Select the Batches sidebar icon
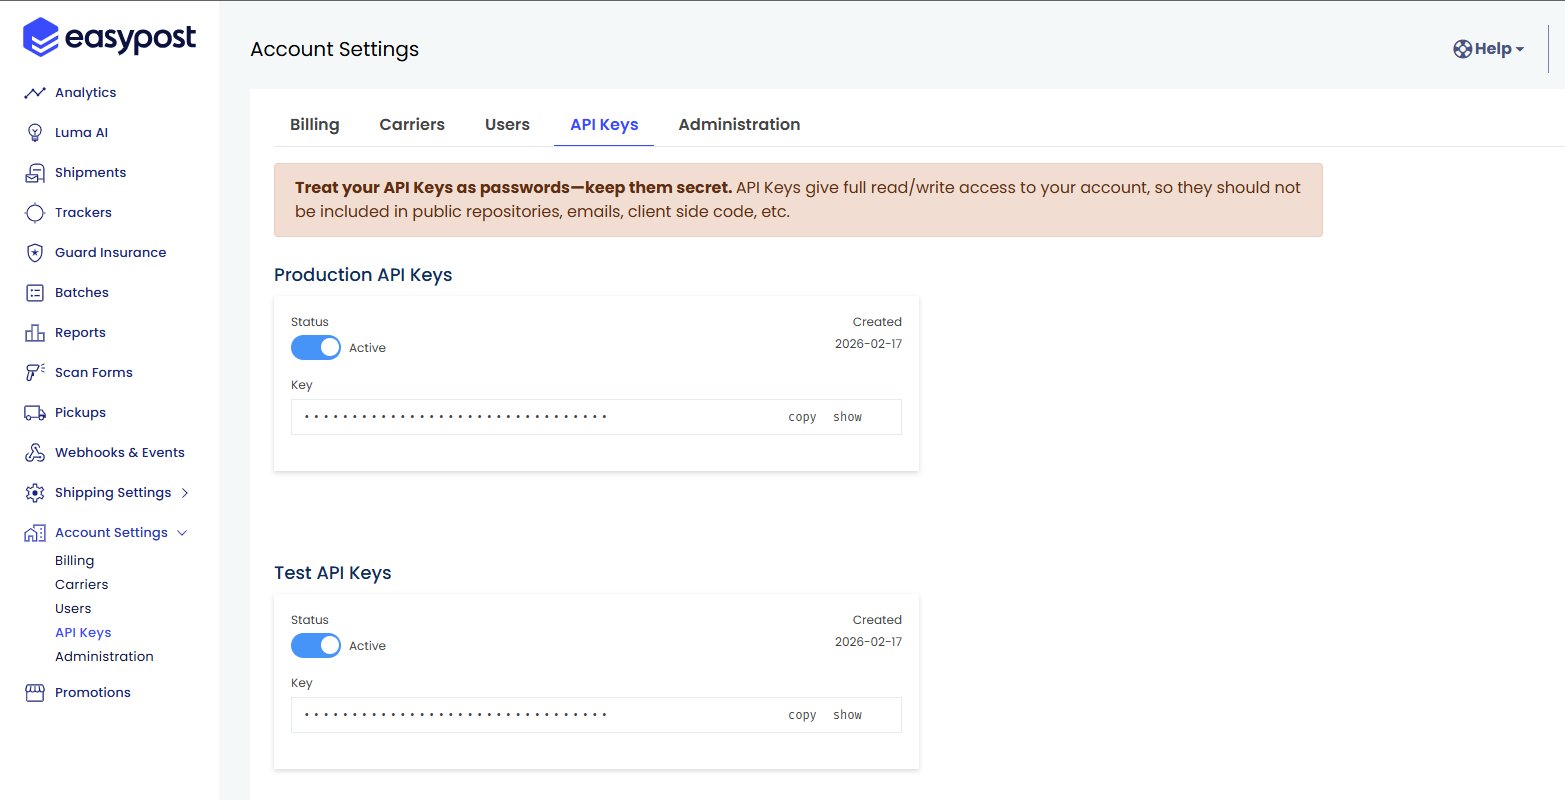Image resolution: width=1565 pixels, height=800 pixels. click(33, 292)
